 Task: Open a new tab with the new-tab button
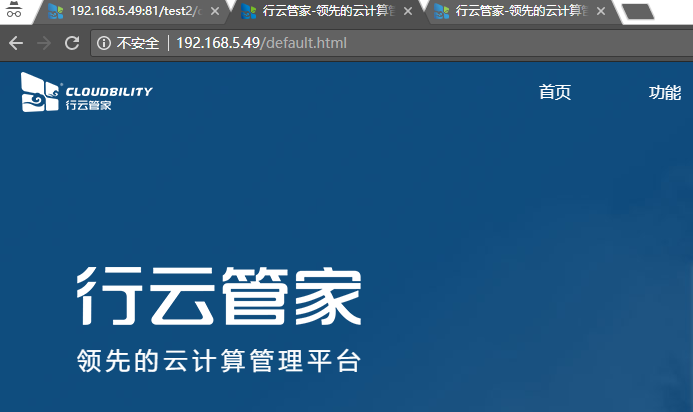tap(638, 11)
